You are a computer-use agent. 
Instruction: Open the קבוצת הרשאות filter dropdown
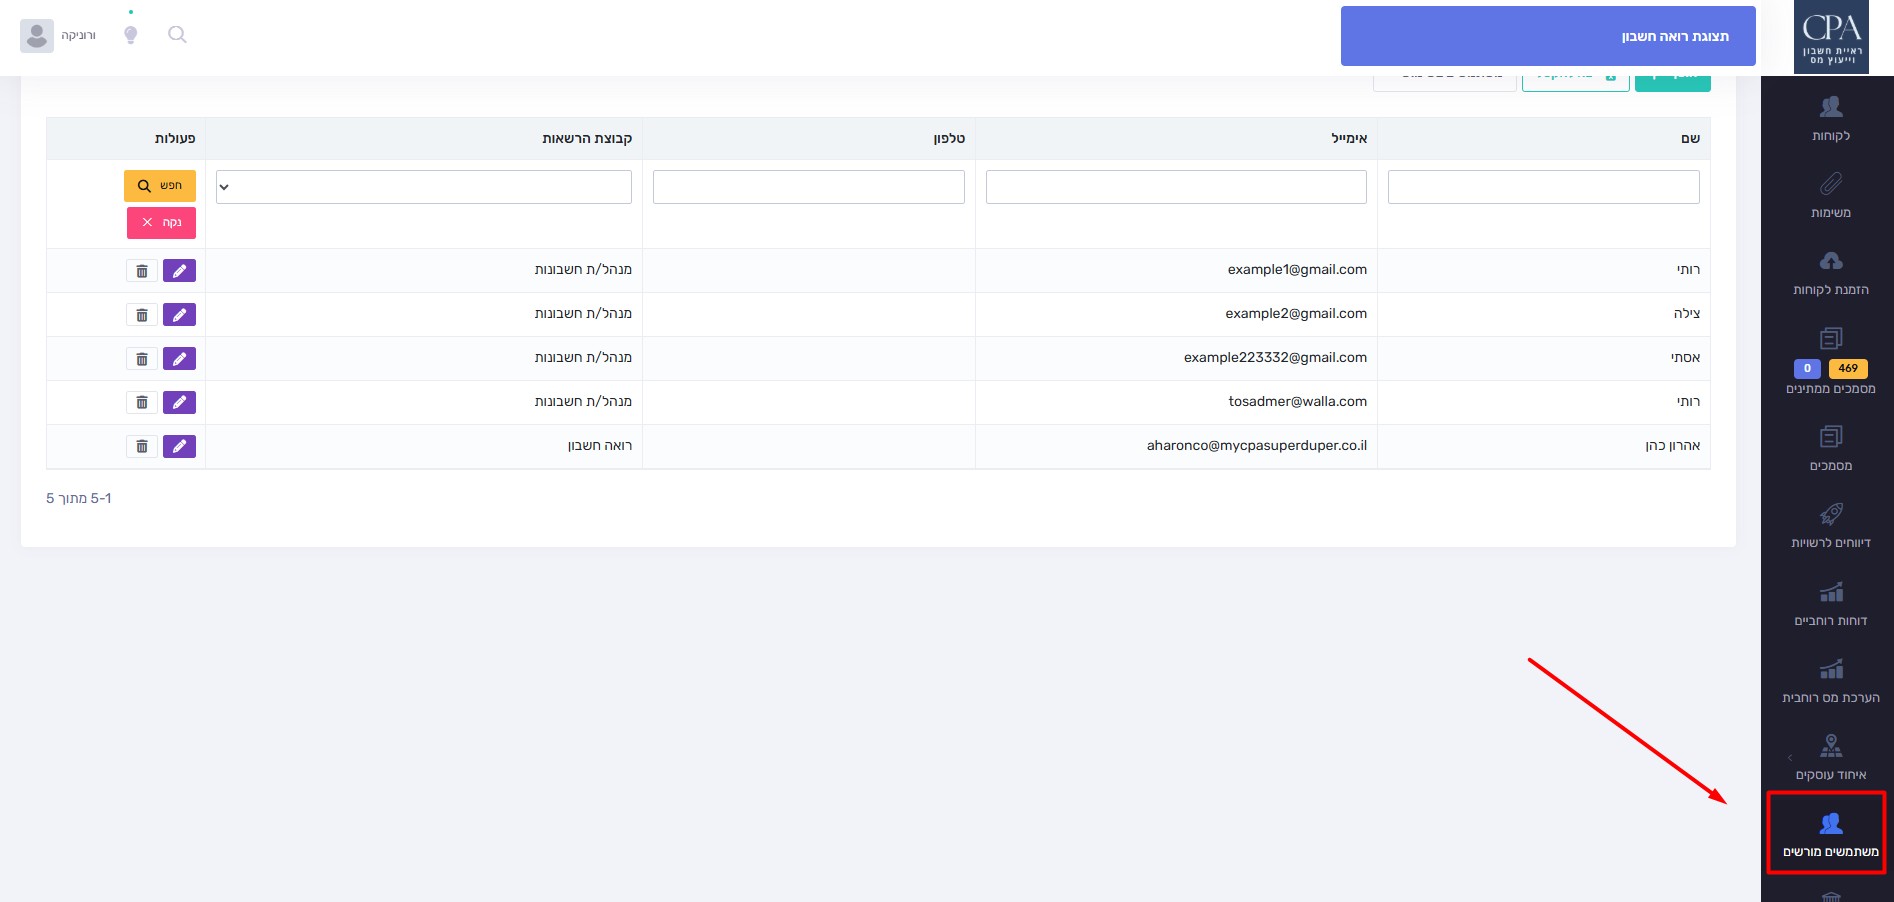(423, 187)
